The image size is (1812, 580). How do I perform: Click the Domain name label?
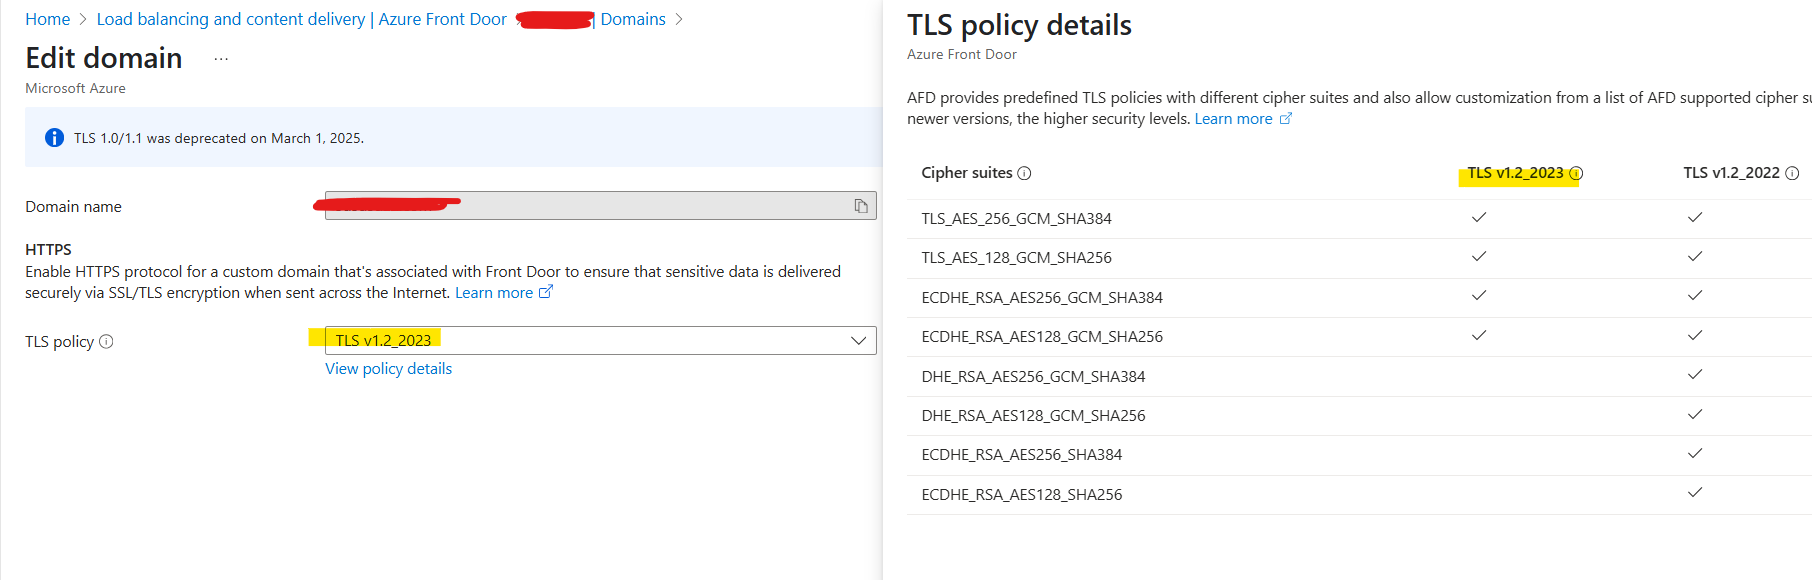73,207
